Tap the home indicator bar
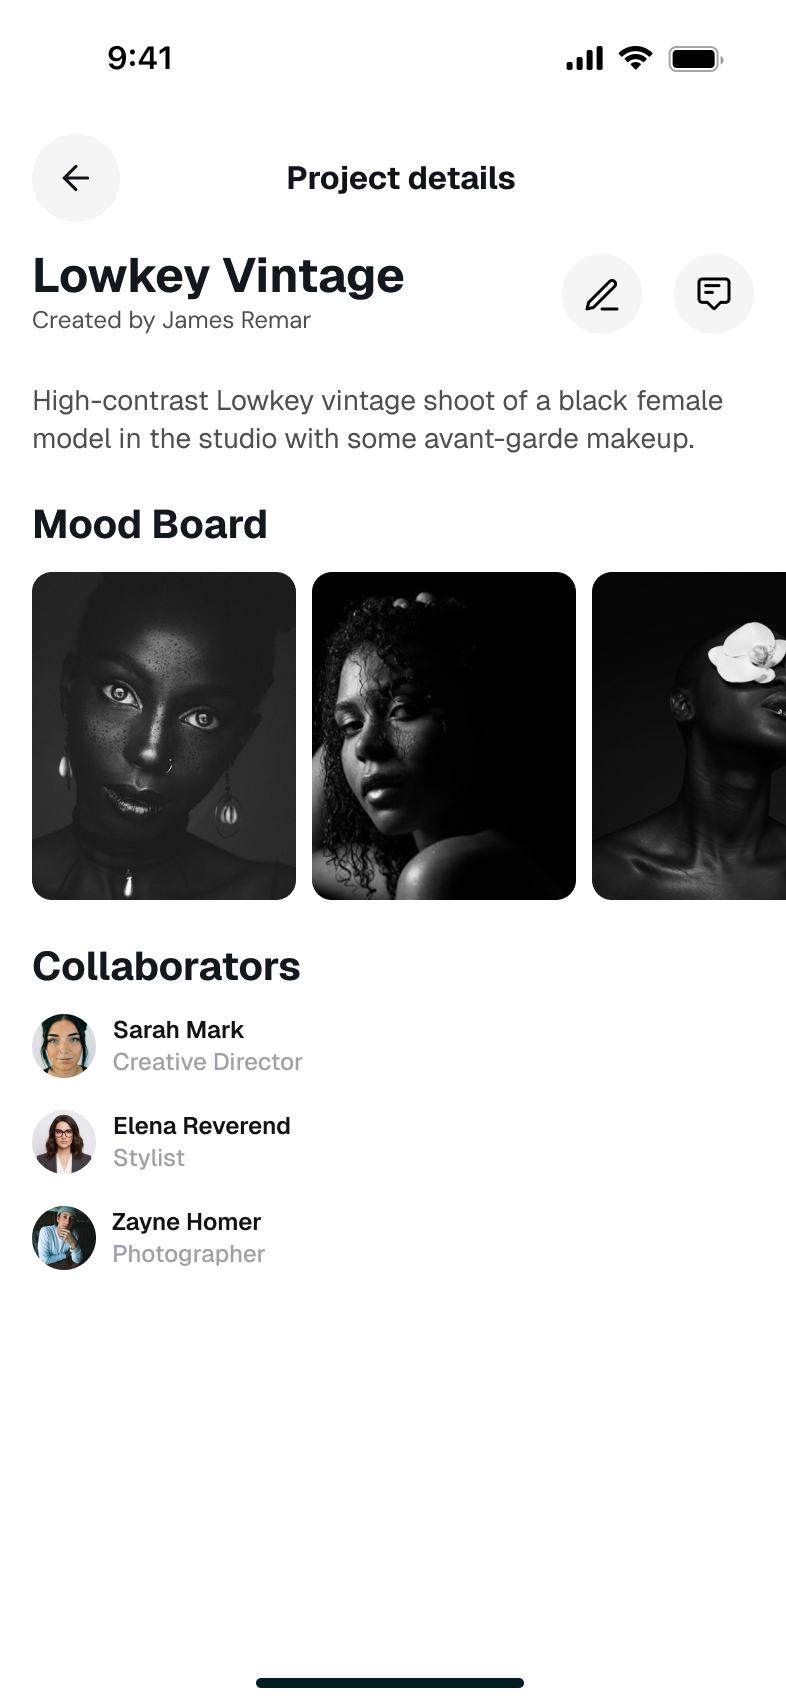Viewport: 786px width, 1704px height. tap(390, 1683)
